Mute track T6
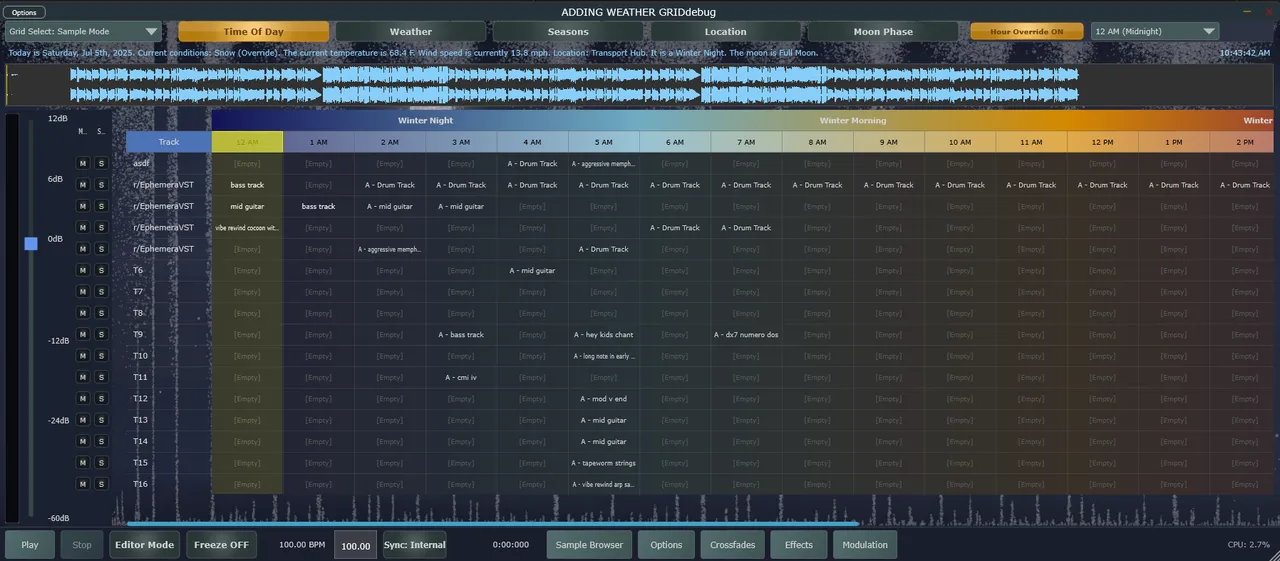1280x561 pixels. (83, 270)
